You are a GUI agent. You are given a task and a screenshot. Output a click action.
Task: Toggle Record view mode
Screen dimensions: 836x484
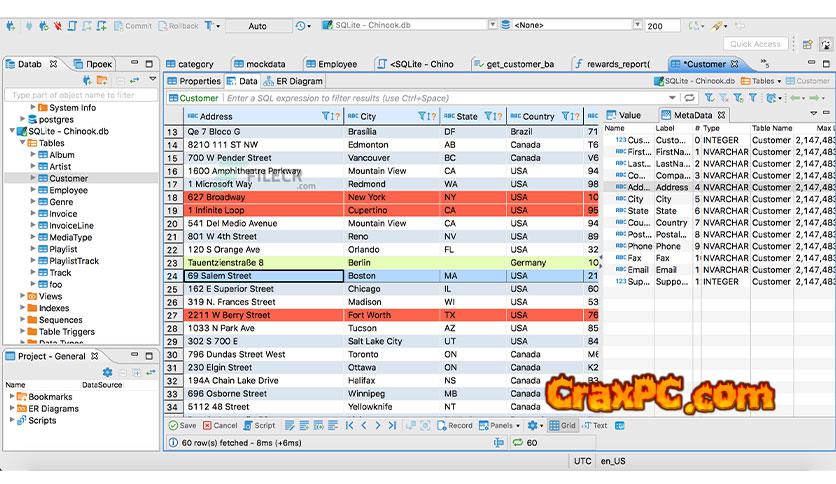(x=455, y=425)
